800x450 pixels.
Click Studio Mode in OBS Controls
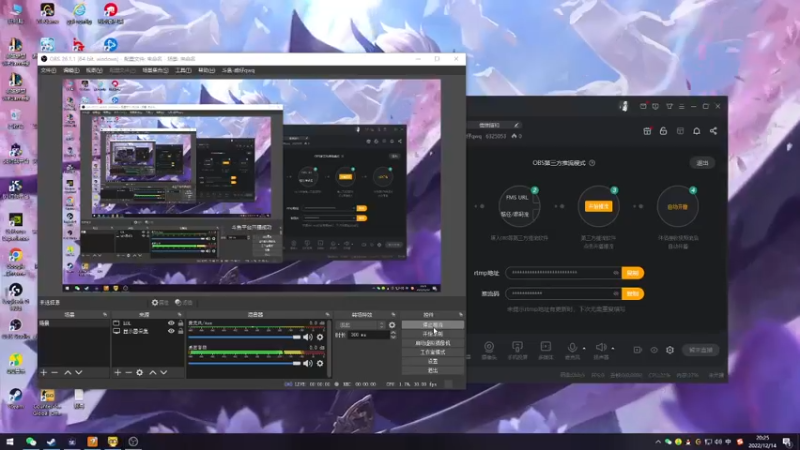tap(433, 352)
